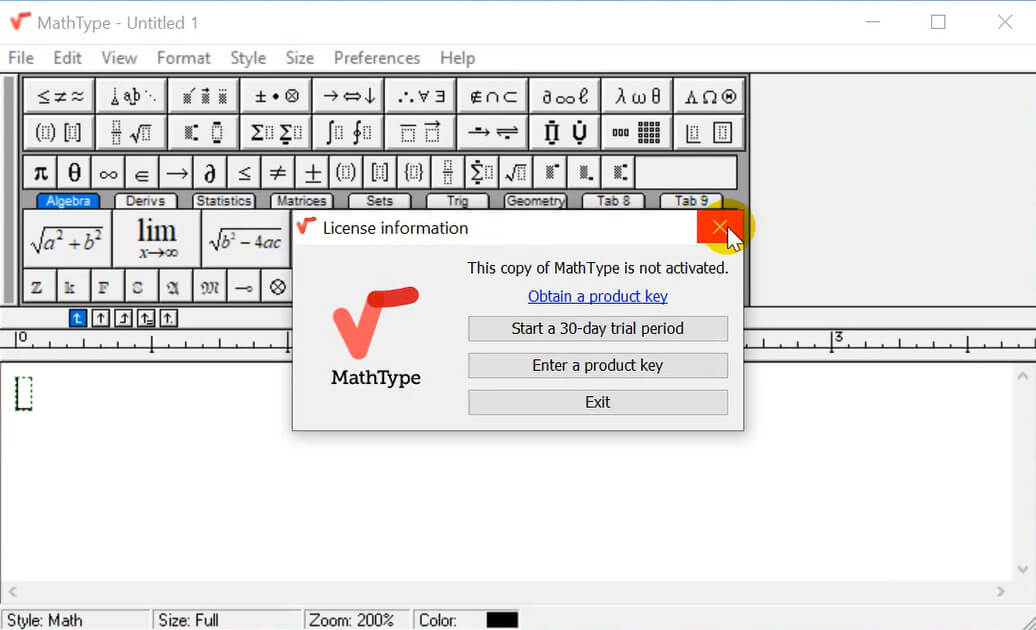Open the Edit menu
This screenshot has width=1036, height=630.
pyautogui.click(x=67, y=58)
